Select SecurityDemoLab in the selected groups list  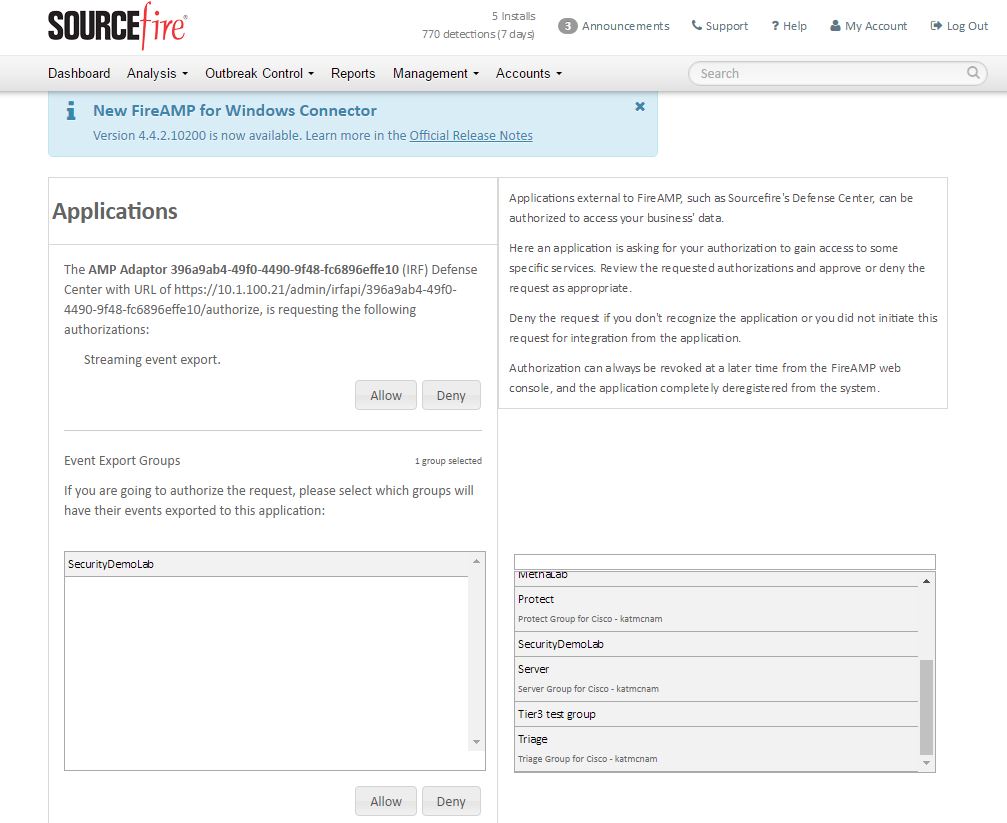pyautogui.click(x=267, y=564)
